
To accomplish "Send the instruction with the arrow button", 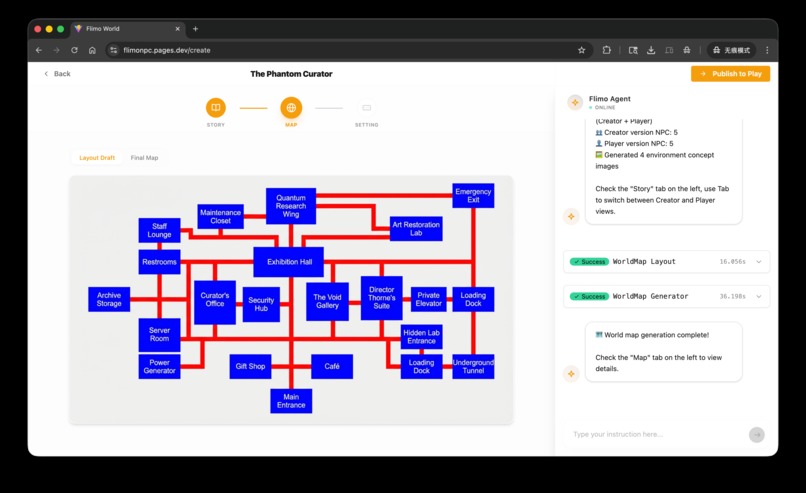I will [x=756, y=434].
